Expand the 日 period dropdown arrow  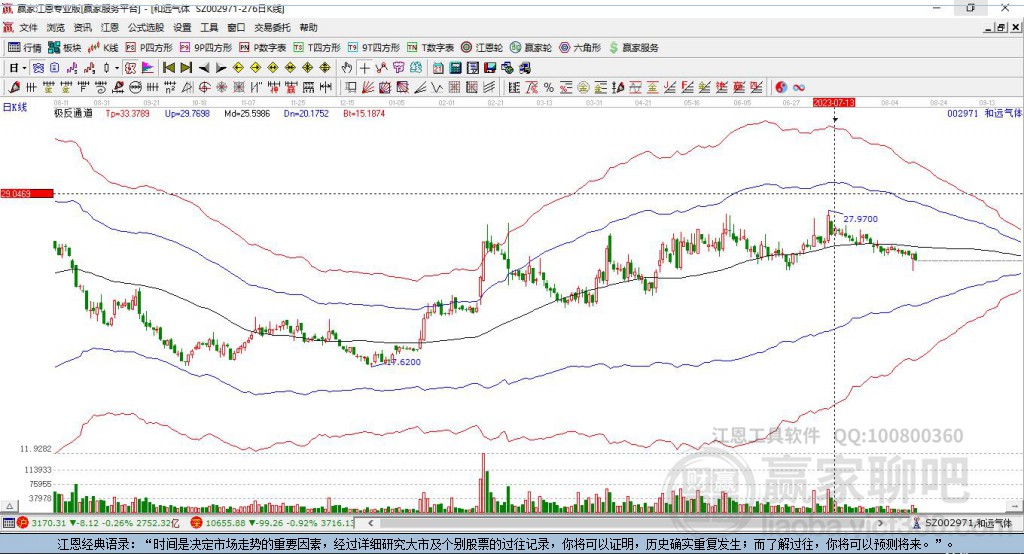point(24,68)
